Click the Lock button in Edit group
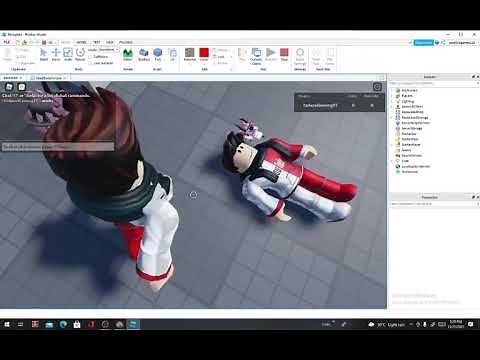Screen dimensions: 480x360 (220, 57)
